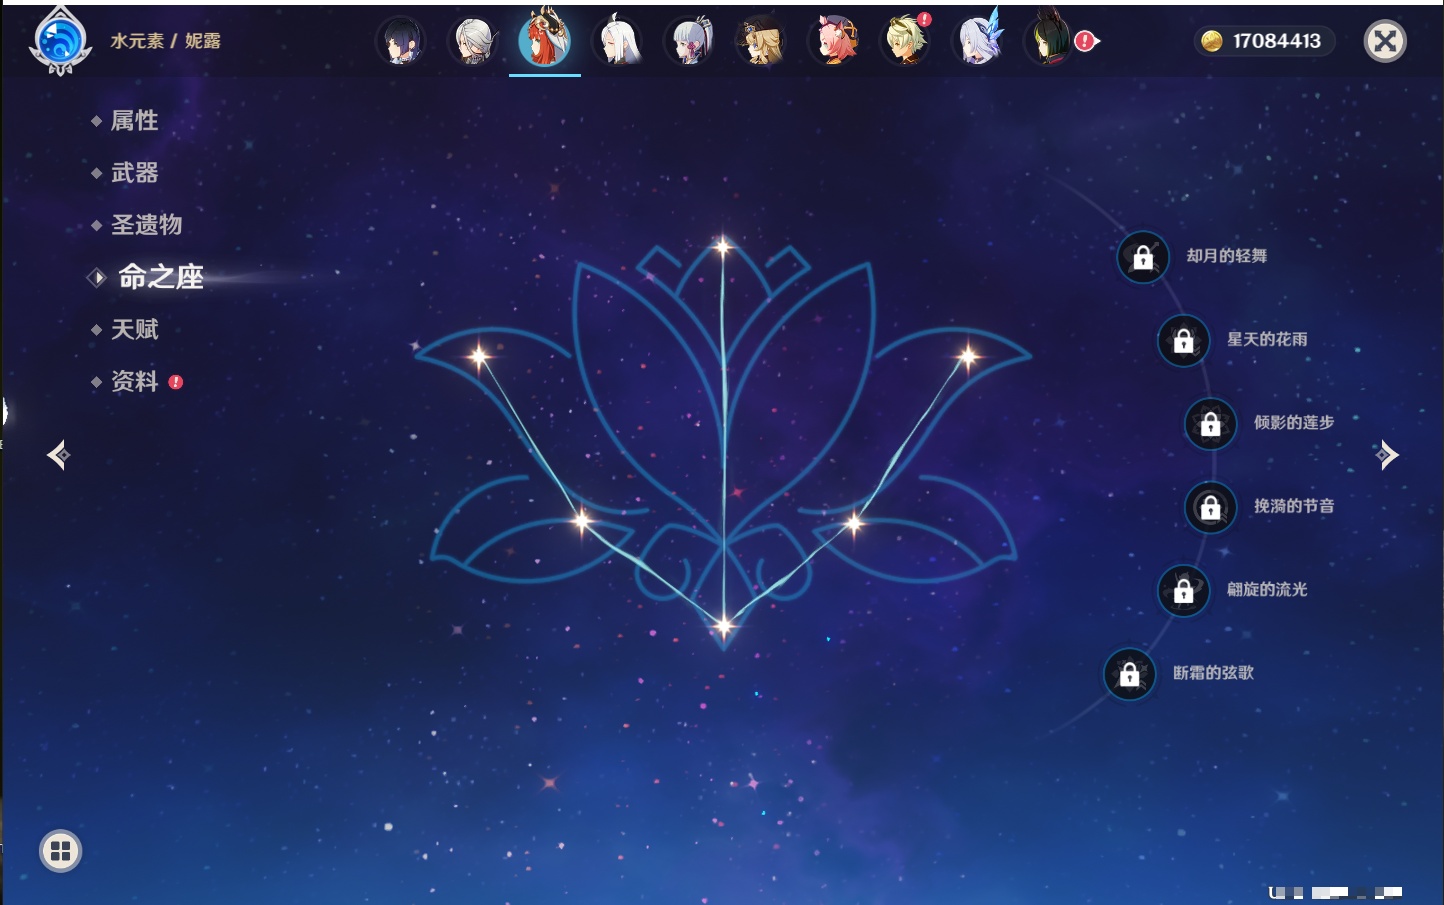Open constellation label 却月的轻舞

coord(1226,256)
